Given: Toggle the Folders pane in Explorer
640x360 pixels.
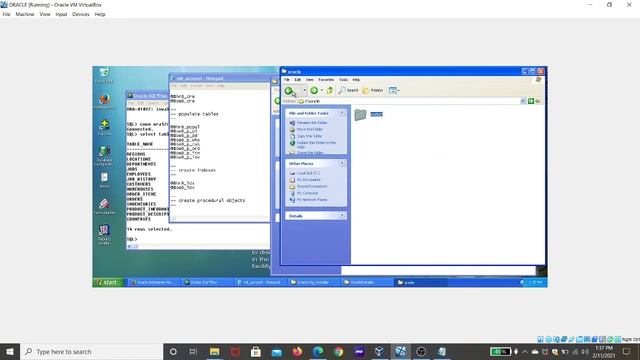Looking at the screenshot, I should (x=373, y=91).
